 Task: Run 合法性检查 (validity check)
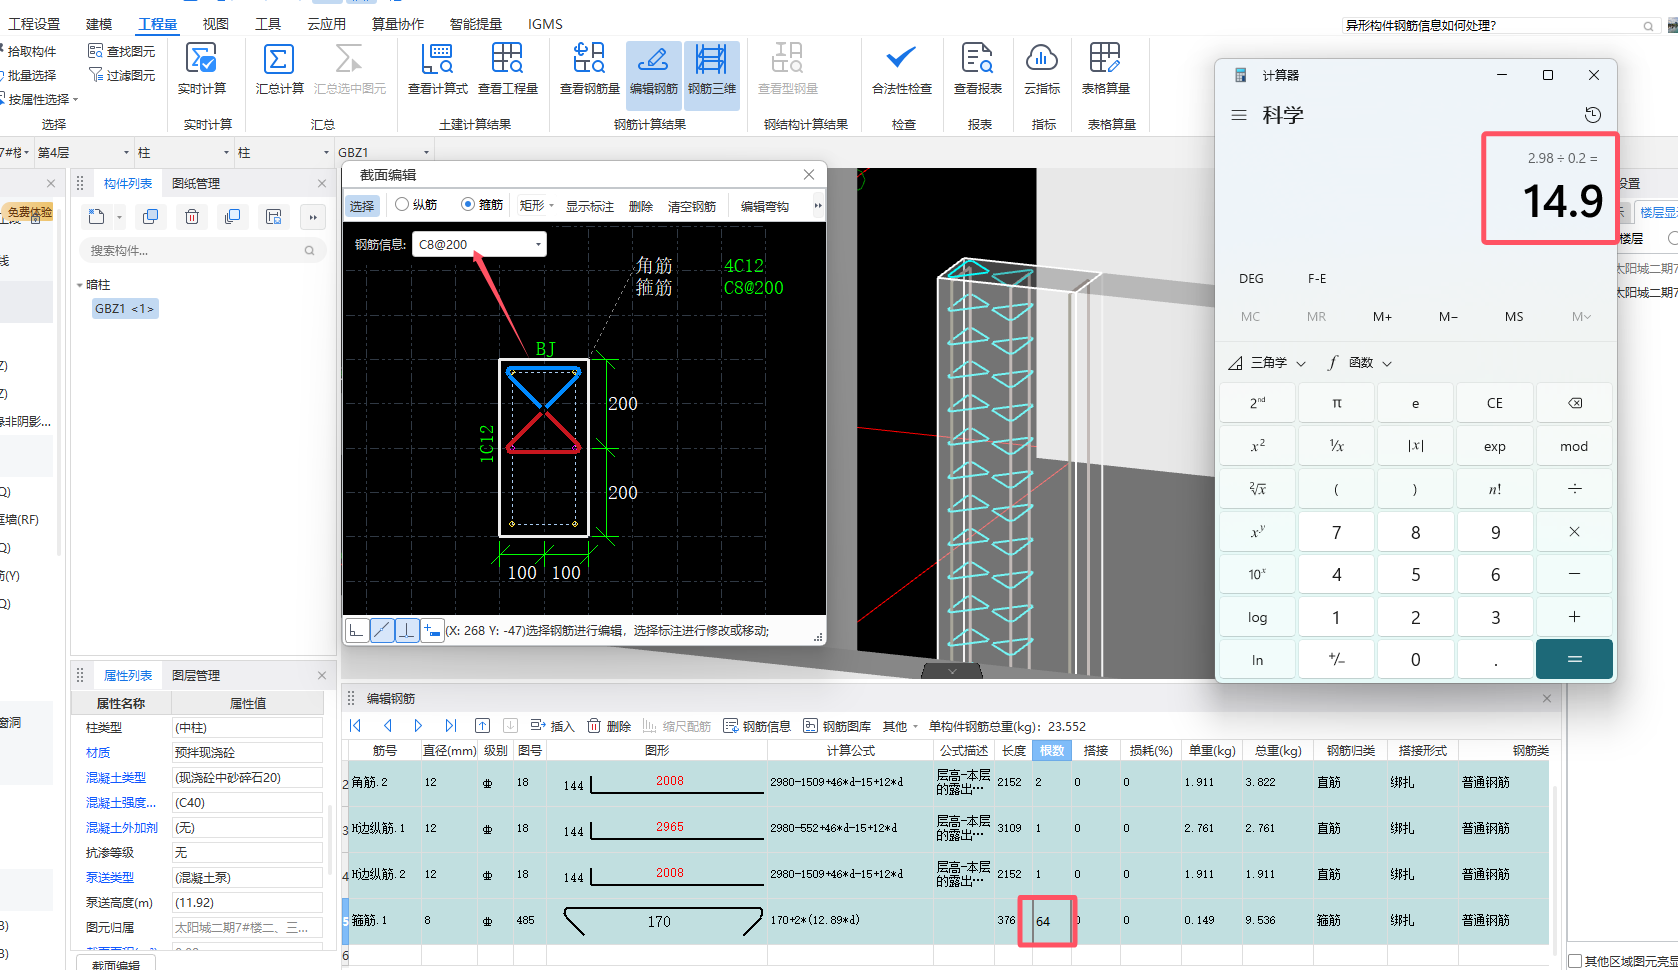tap(901, 70)
